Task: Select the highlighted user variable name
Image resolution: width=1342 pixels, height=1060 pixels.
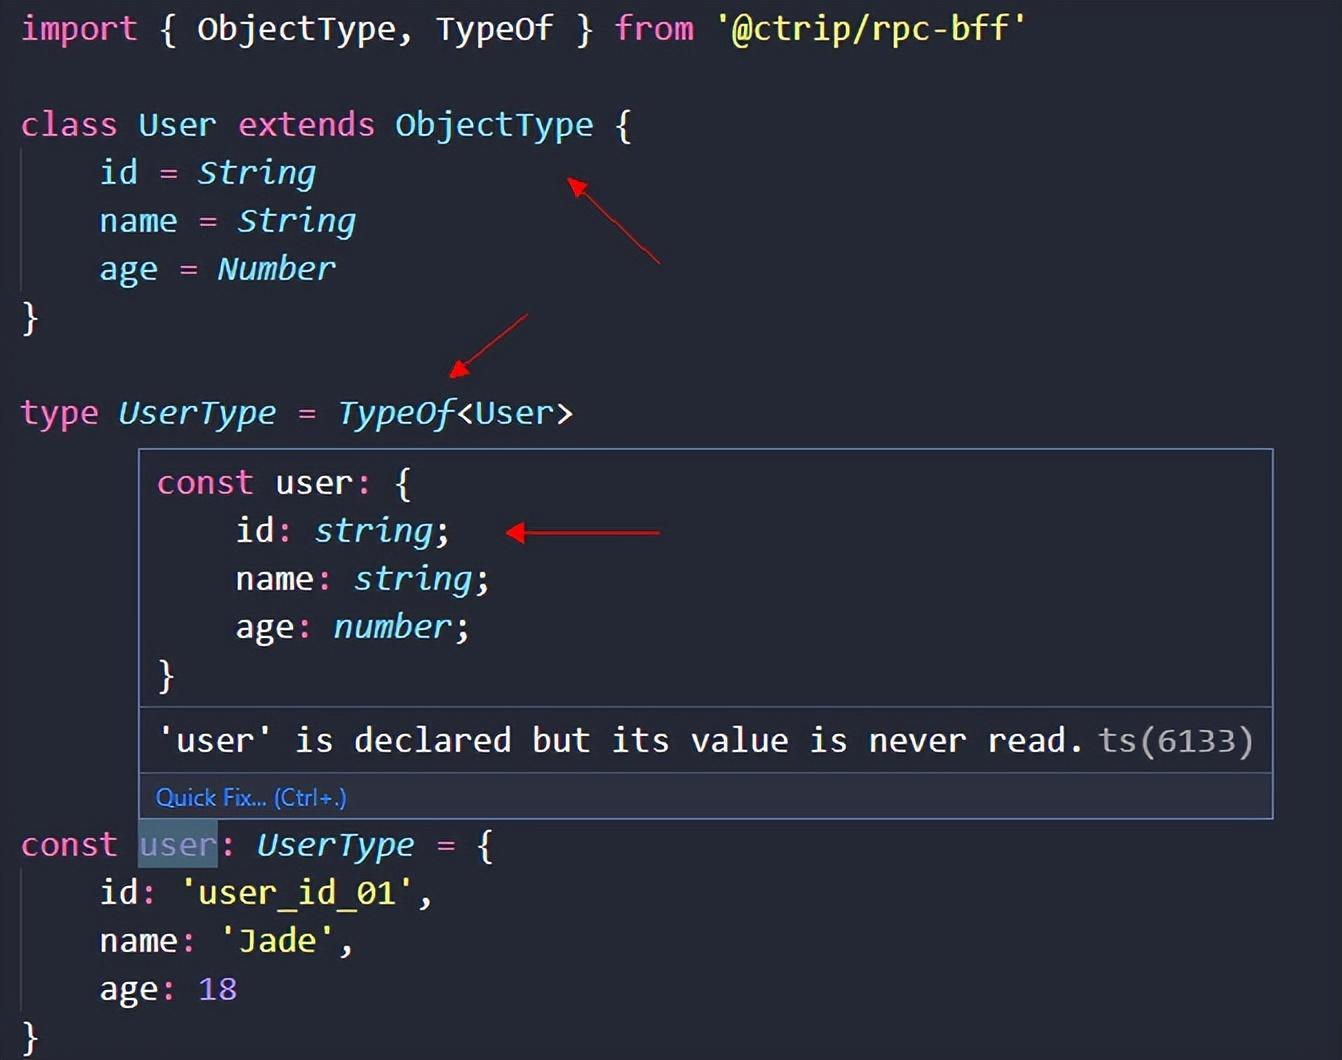Action: (x=176, y=844)
